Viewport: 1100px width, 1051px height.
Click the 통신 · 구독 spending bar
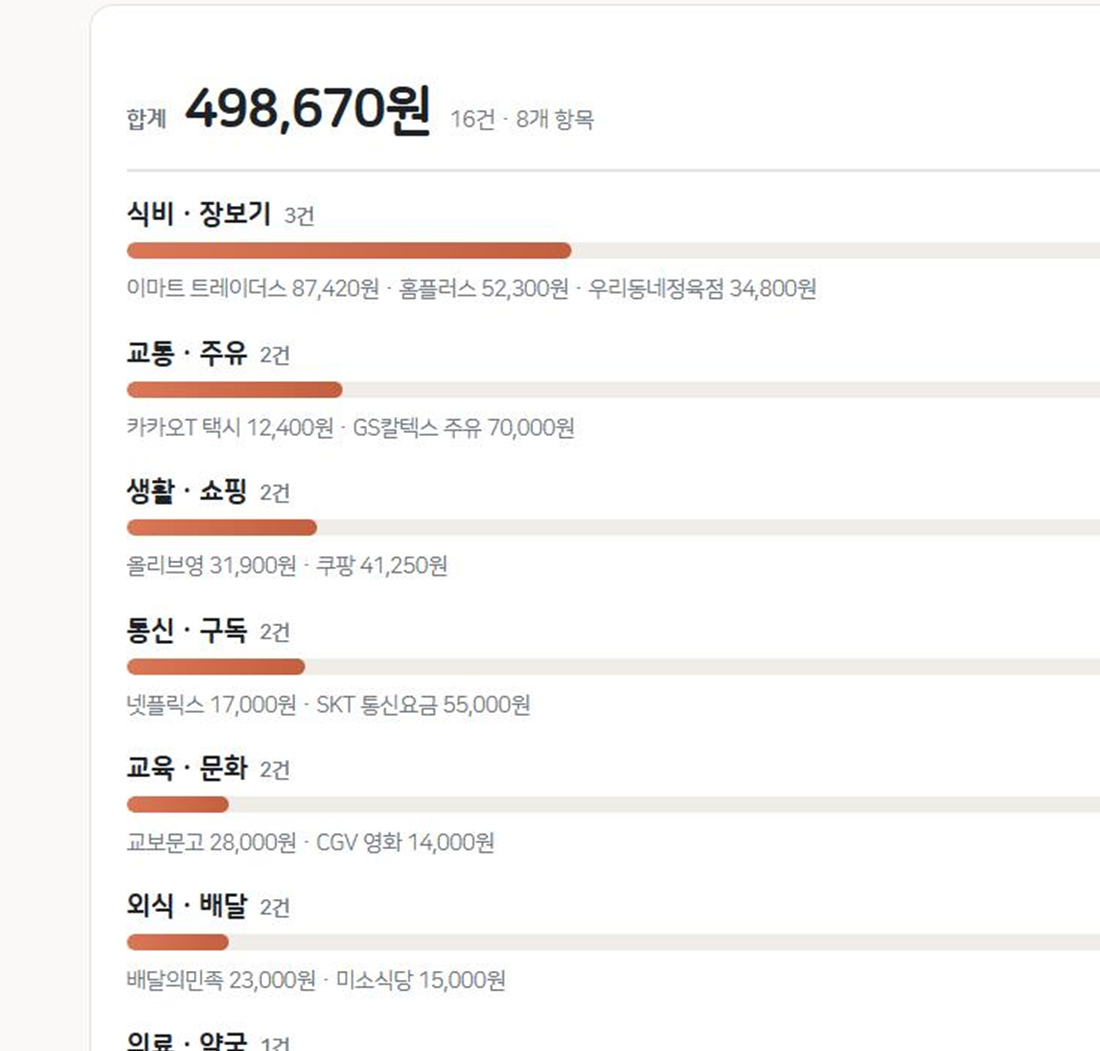tap(613, 667)
